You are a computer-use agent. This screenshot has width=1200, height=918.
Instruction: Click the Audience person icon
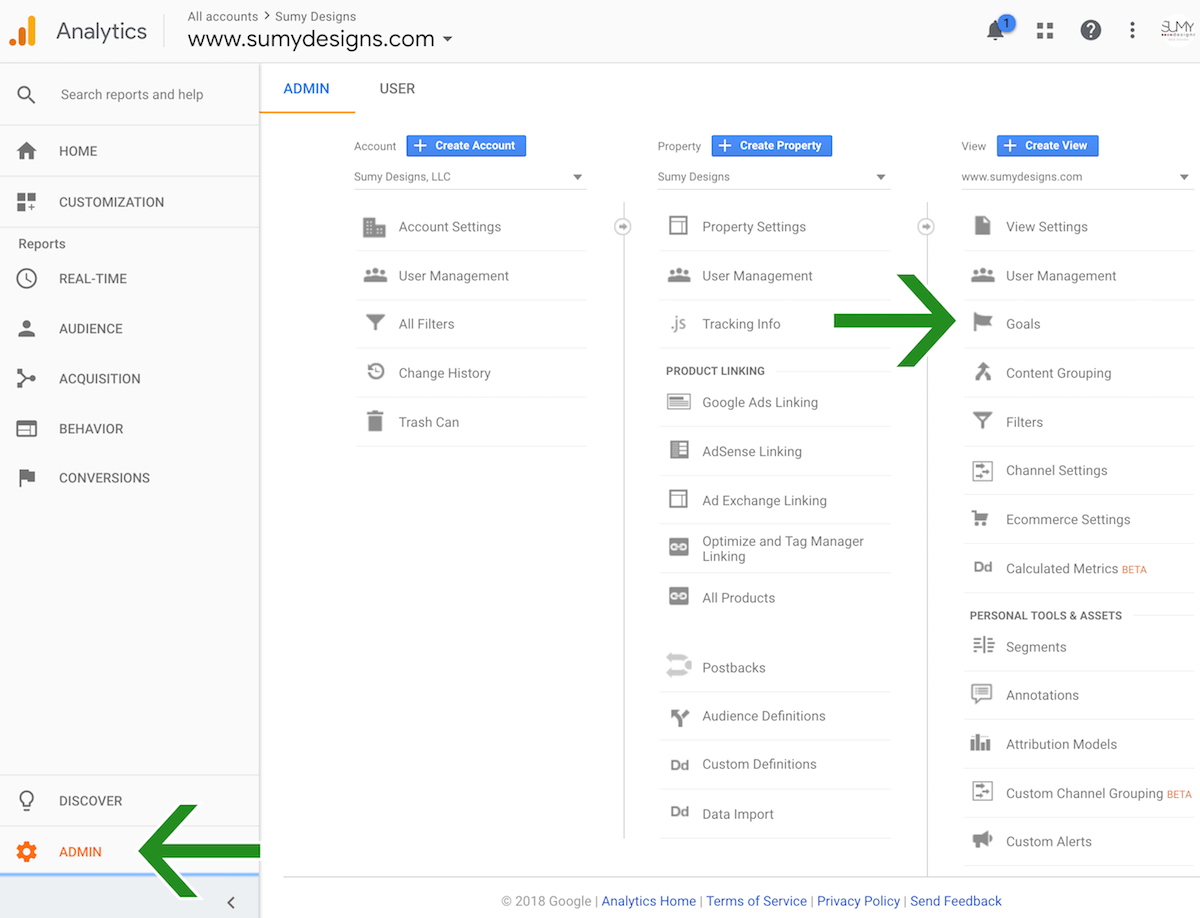point(27,328)
